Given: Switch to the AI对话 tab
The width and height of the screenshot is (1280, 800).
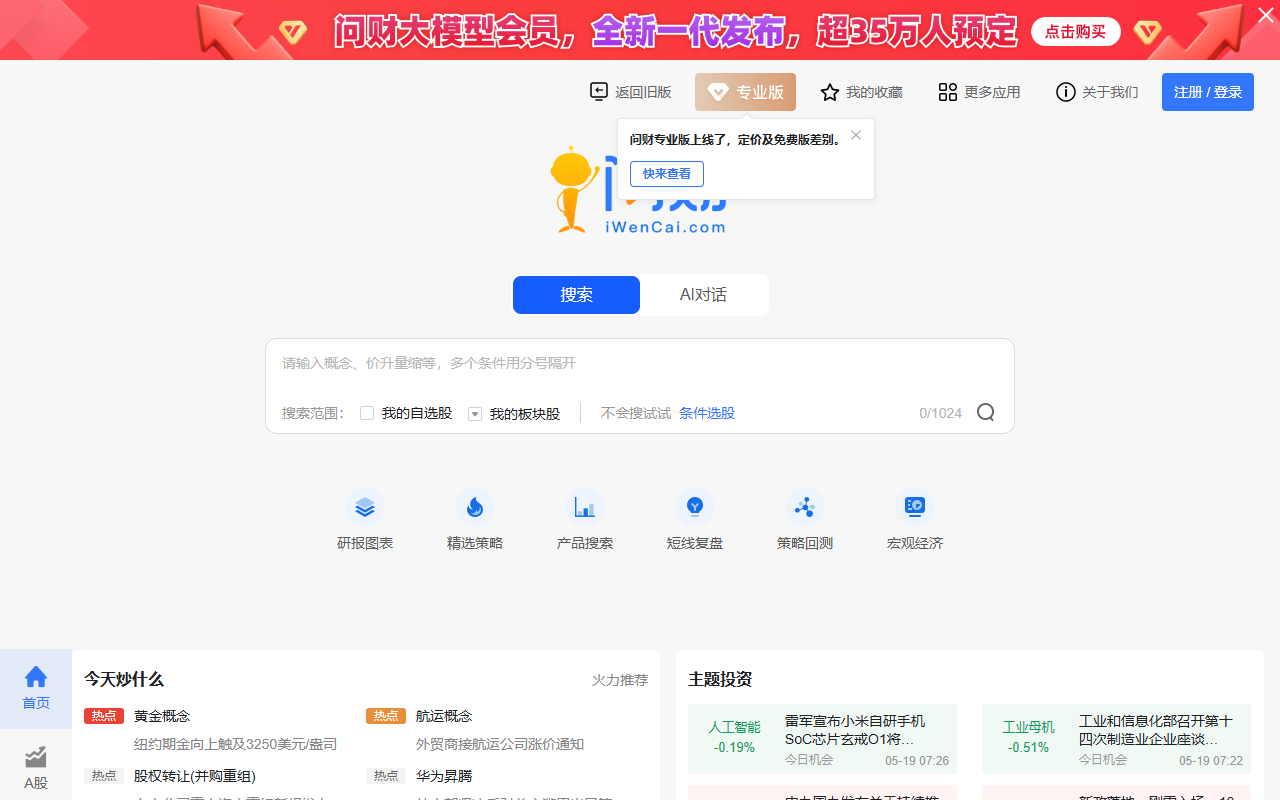Looking at the screenshot, I should click(704, 295).
